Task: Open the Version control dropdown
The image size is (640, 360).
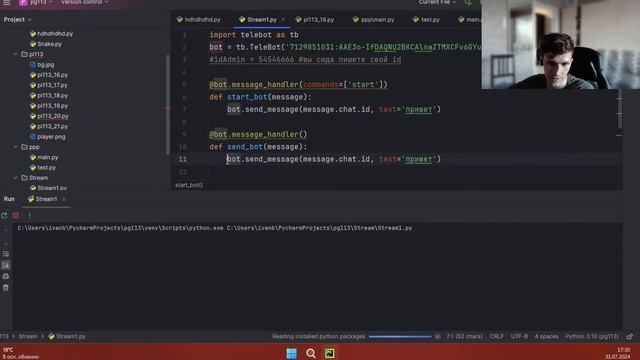Action: [84, 2]
